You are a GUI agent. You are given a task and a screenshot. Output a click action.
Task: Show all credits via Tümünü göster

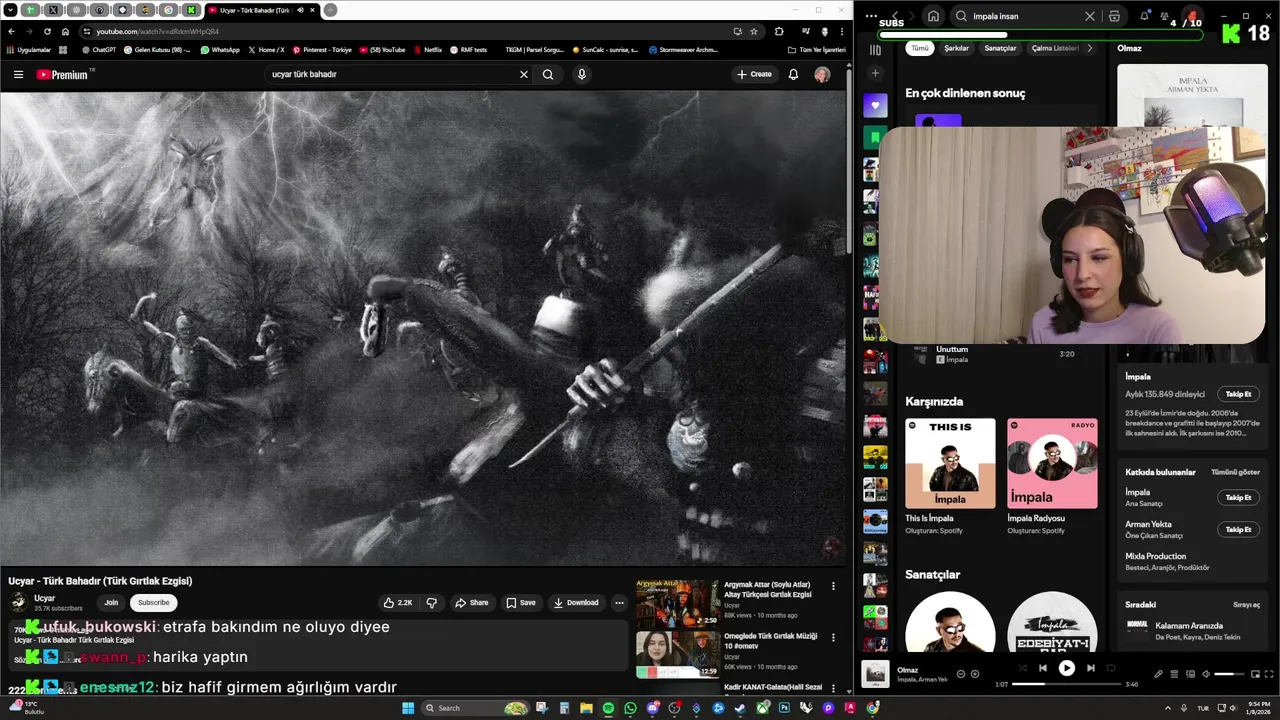pos(1235,472)
